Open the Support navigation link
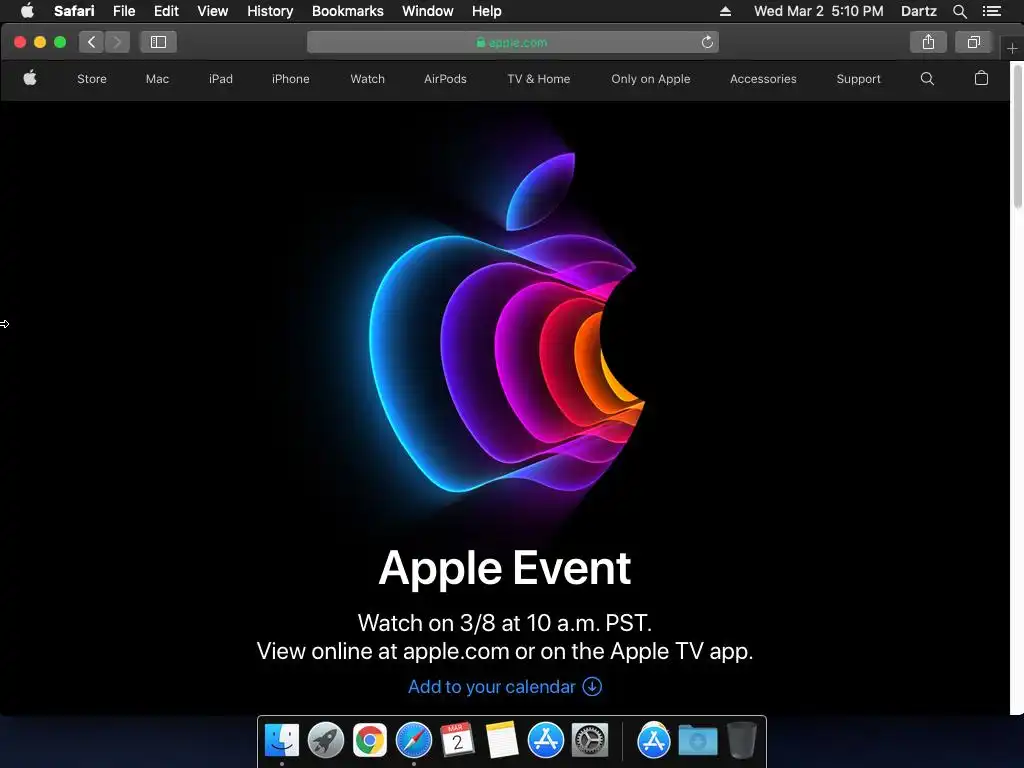The height and width of the screenshot is (768, 1024). point(858,79)
